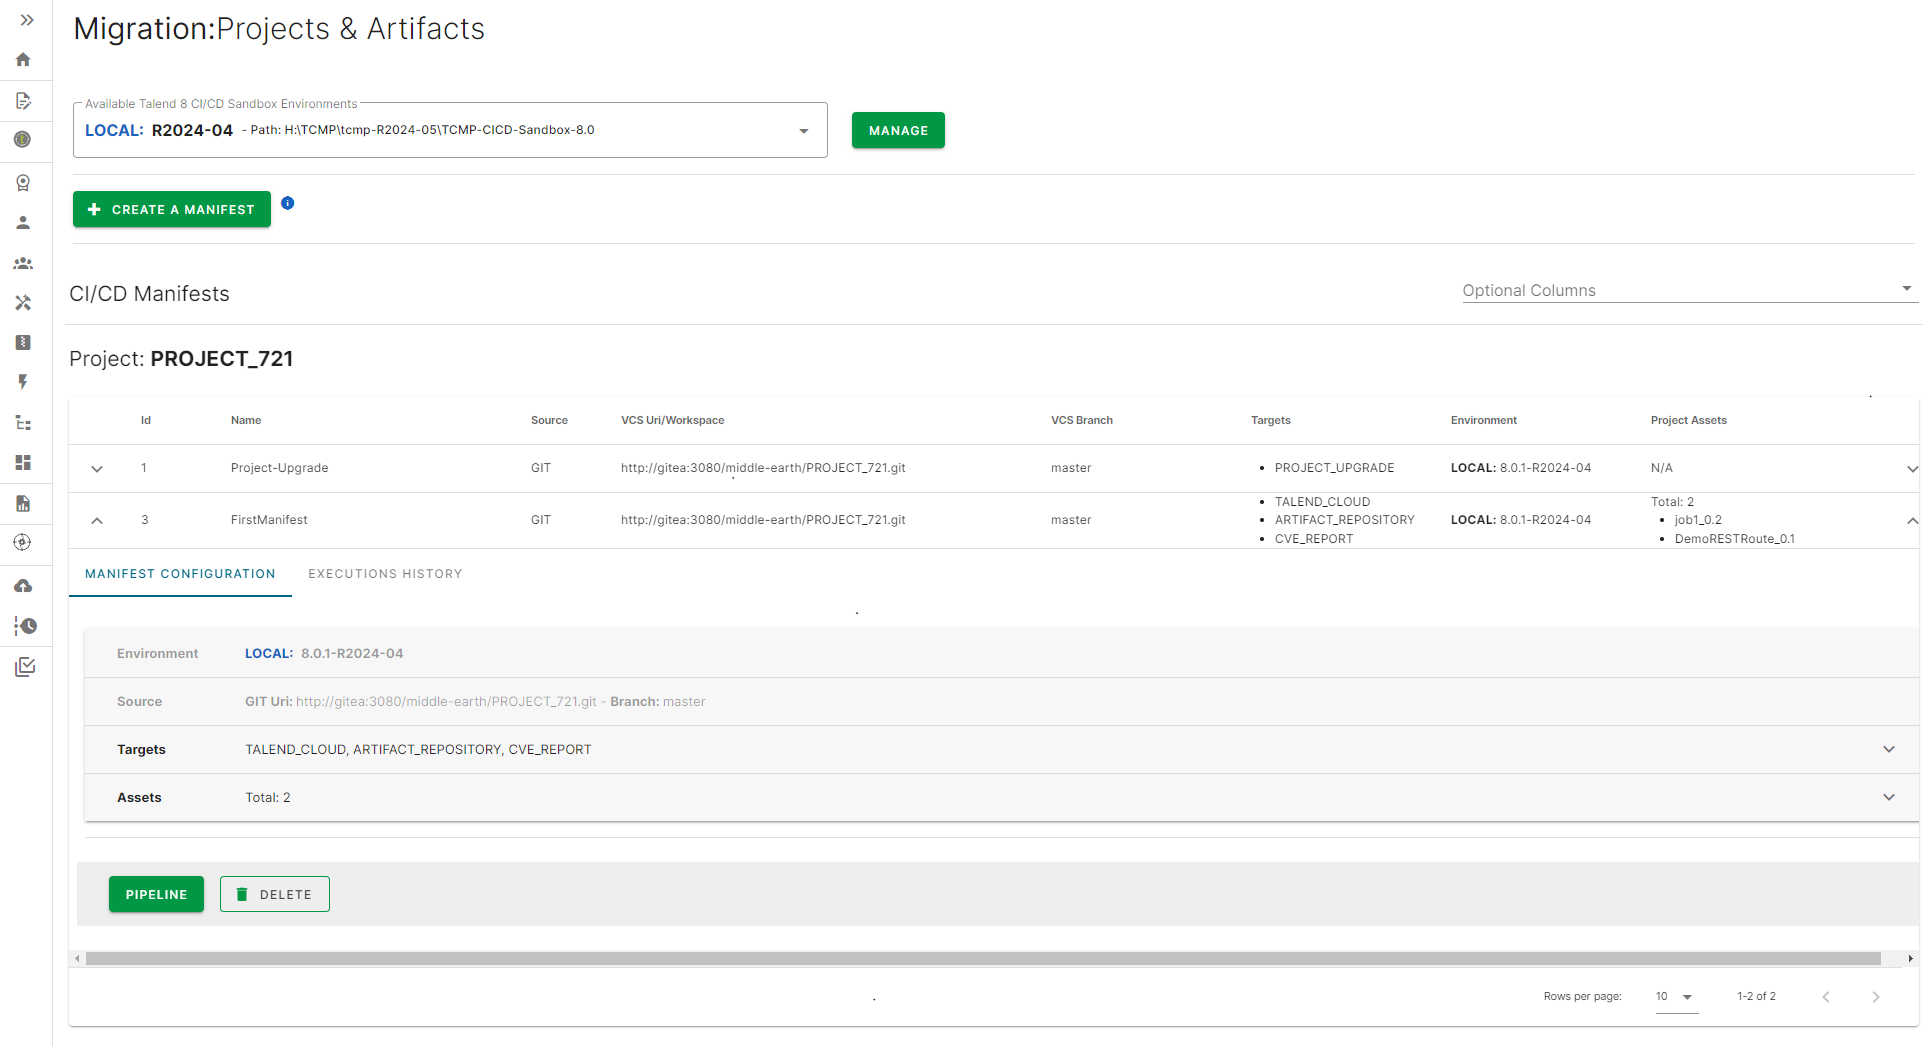Click the document report sidebar icon

pos(23,503)
